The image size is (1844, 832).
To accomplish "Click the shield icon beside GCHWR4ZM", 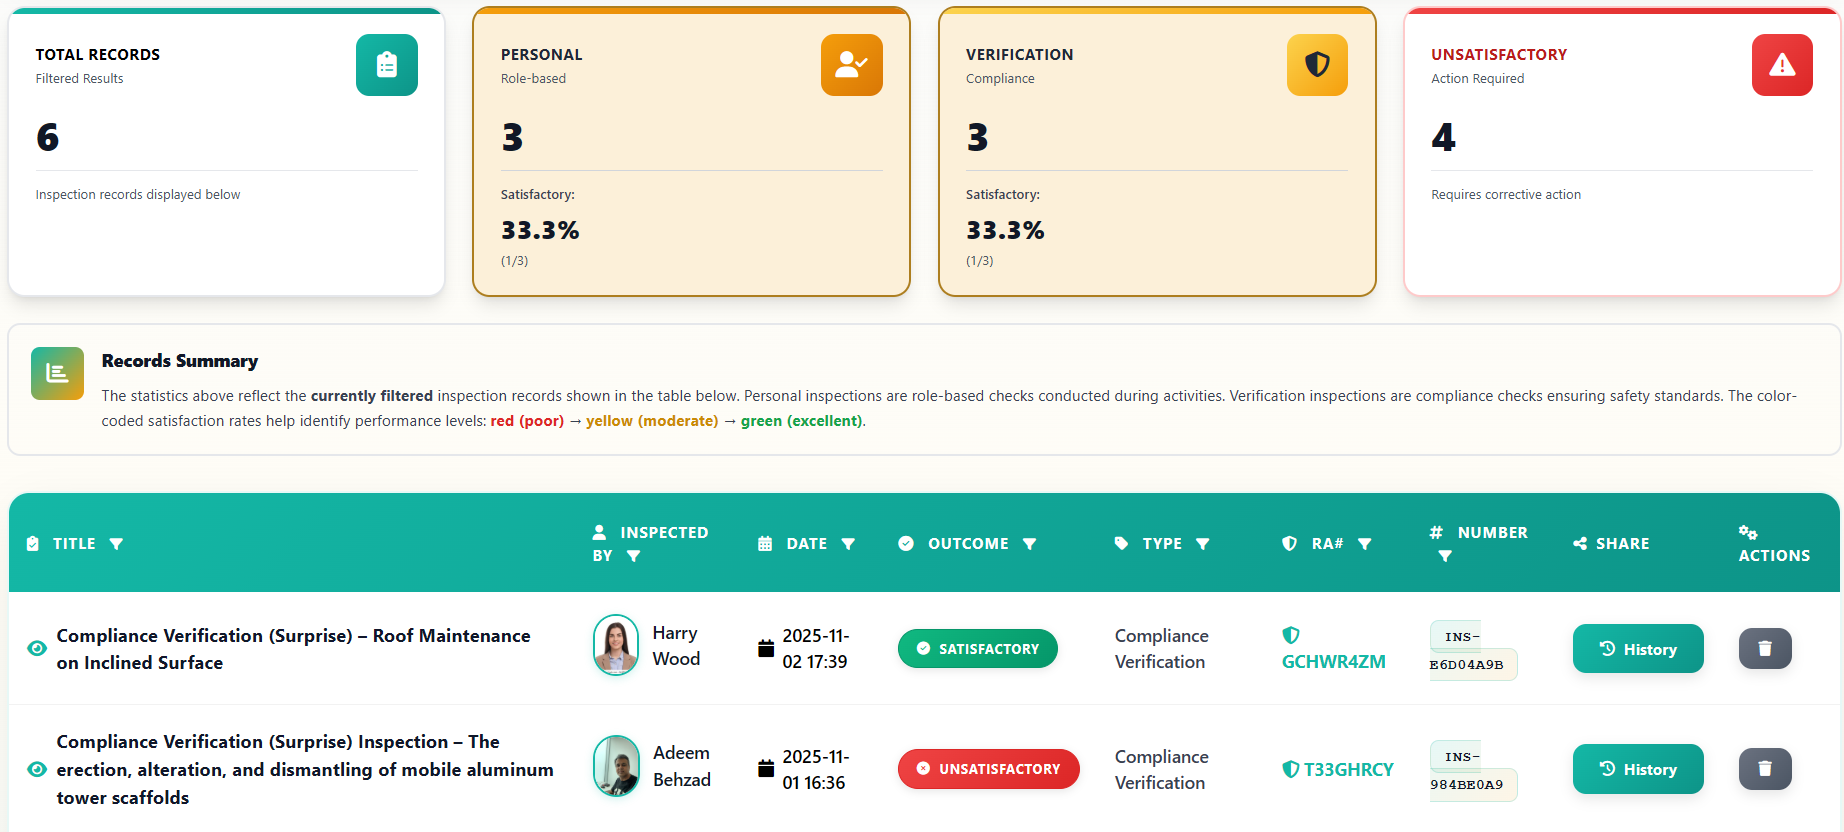I will click(1291, 635).
